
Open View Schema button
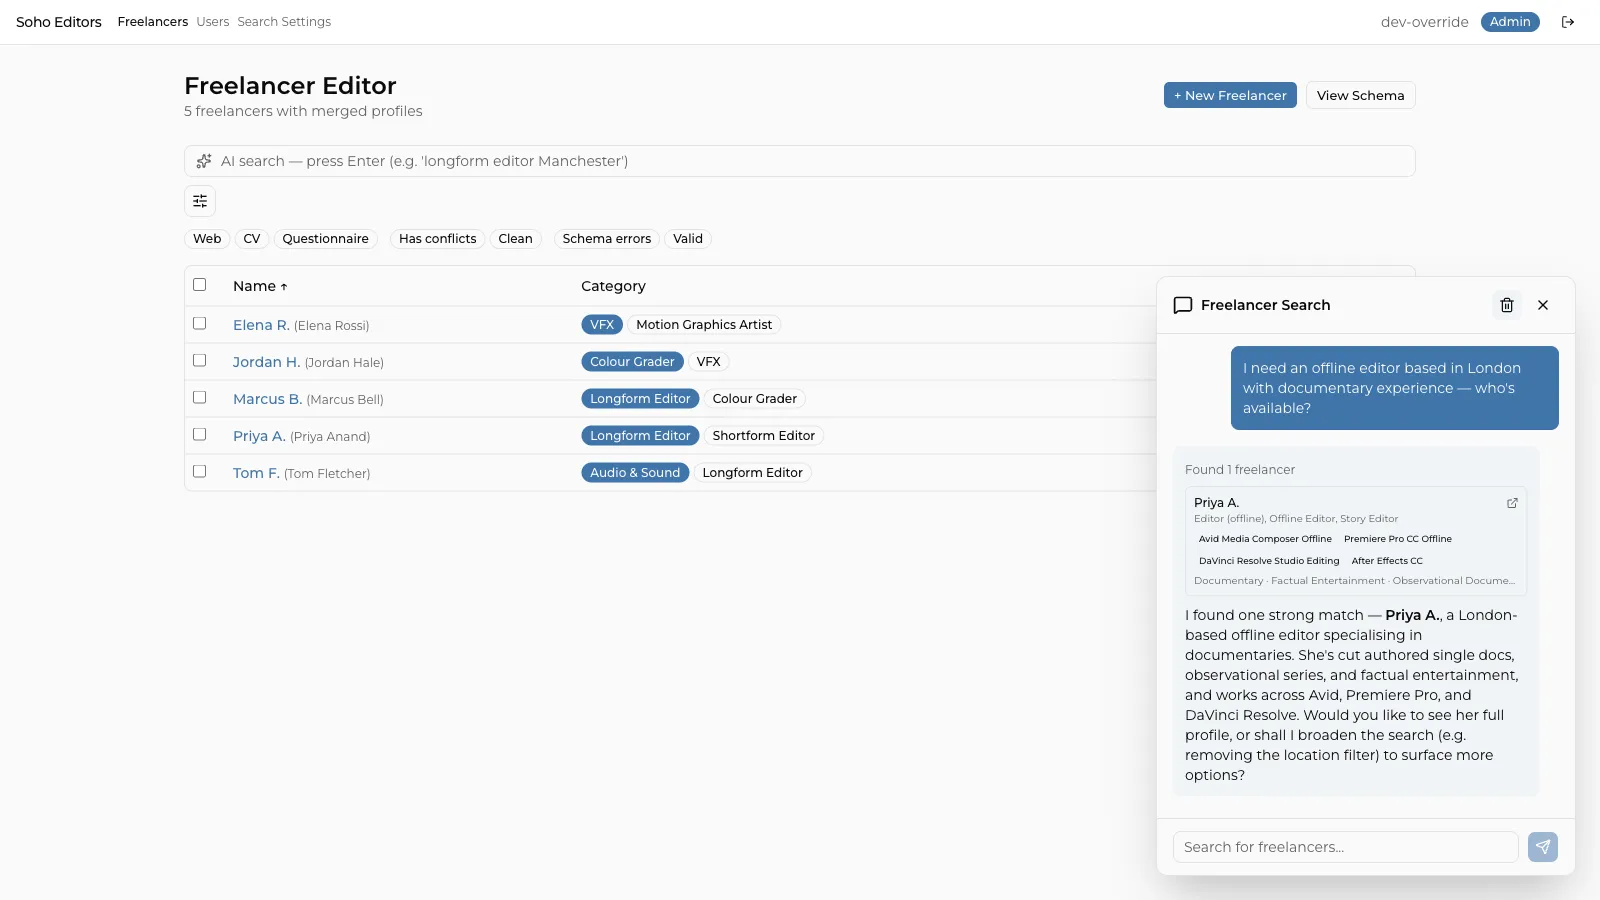coord(1360,95)
